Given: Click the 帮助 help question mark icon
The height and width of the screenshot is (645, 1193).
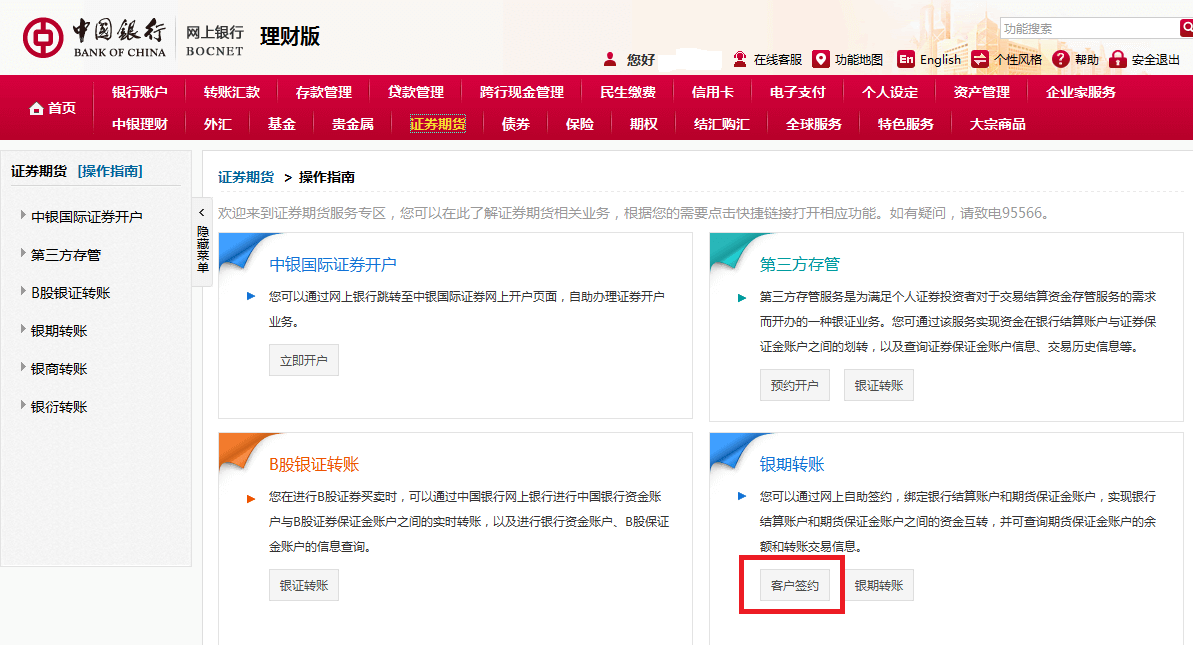Looking at the screenshot, I should 1061,59.
